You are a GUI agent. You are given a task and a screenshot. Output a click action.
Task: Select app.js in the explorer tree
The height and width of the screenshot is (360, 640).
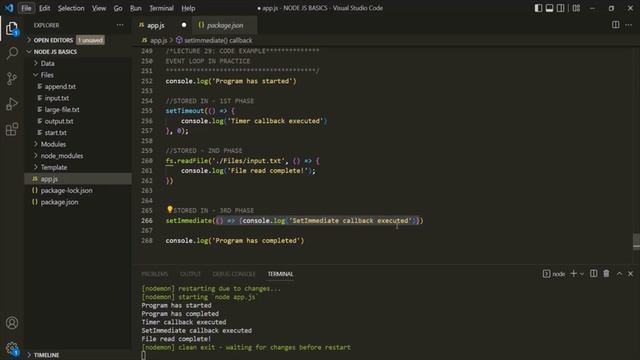point(78,179)
